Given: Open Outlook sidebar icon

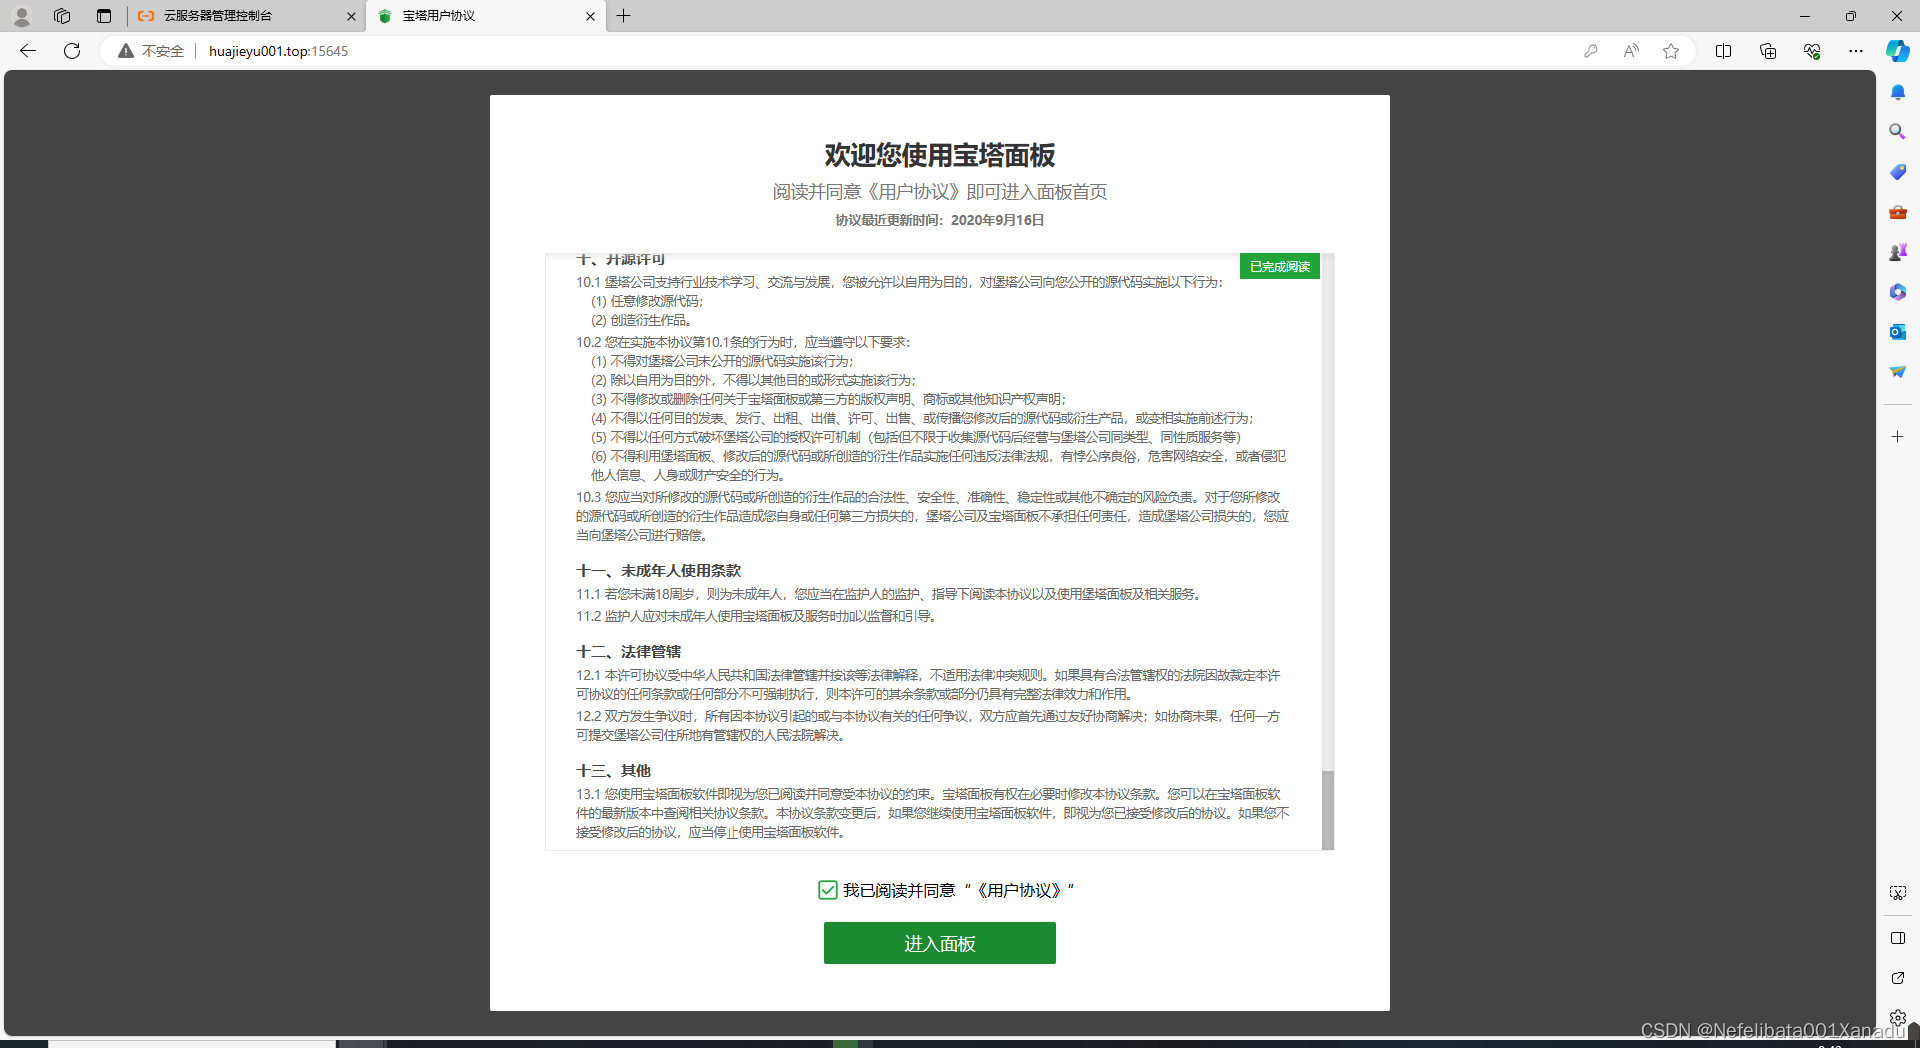Looking at the screenshot, I should 1897,332.
